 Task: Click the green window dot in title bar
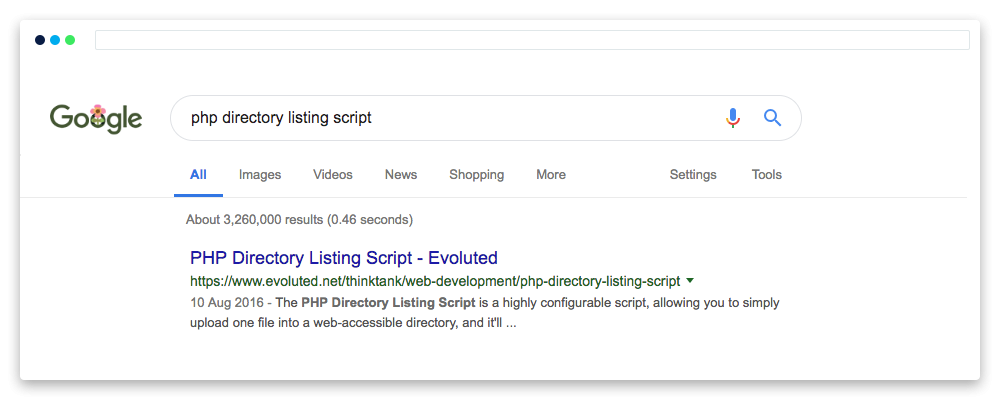point(70,40)
